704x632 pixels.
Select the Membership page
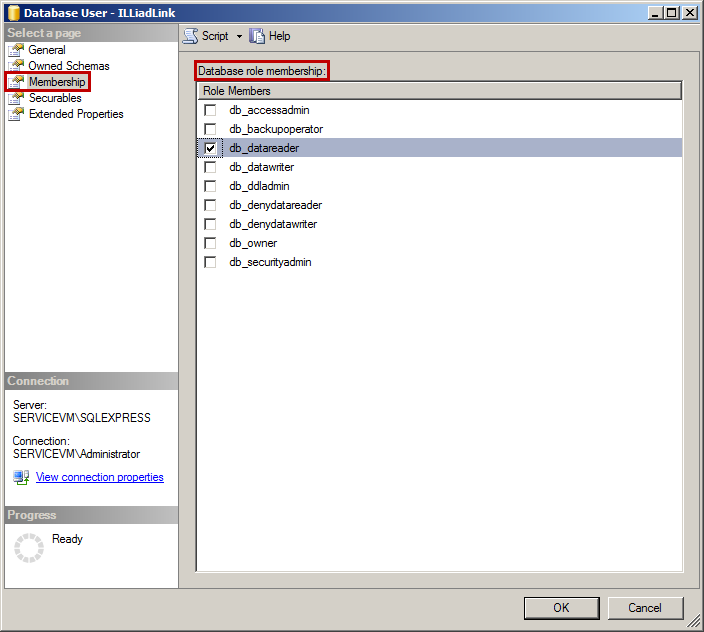pos(56,82)
